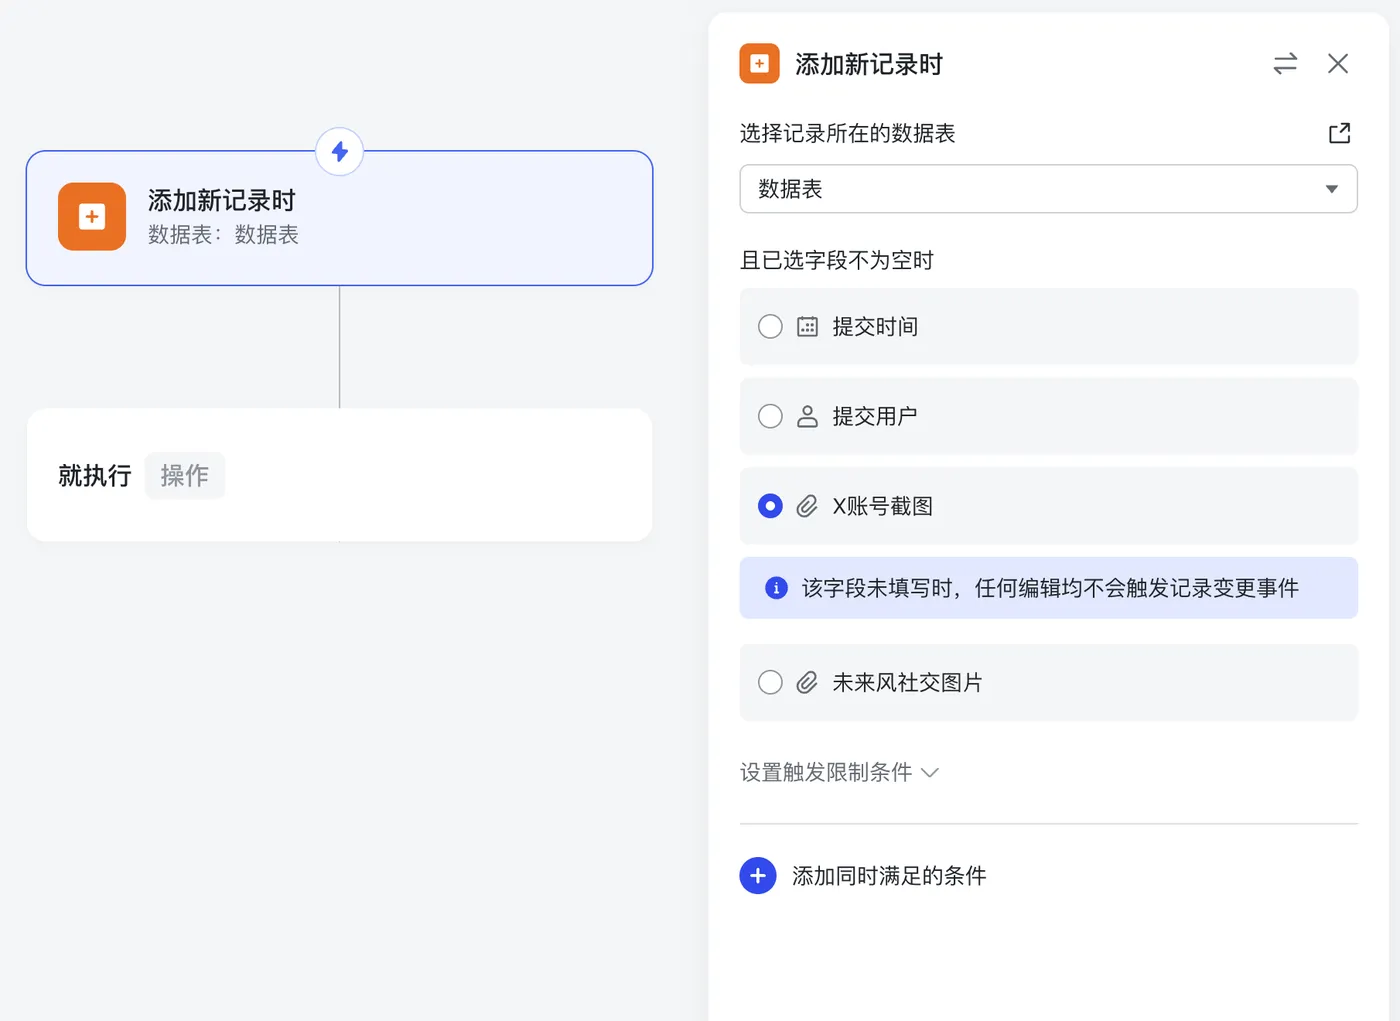The height and width of the screenshot is (1021, 1400).
Task: Open data table in new window icon
Action: click(x=1339, y=133)
